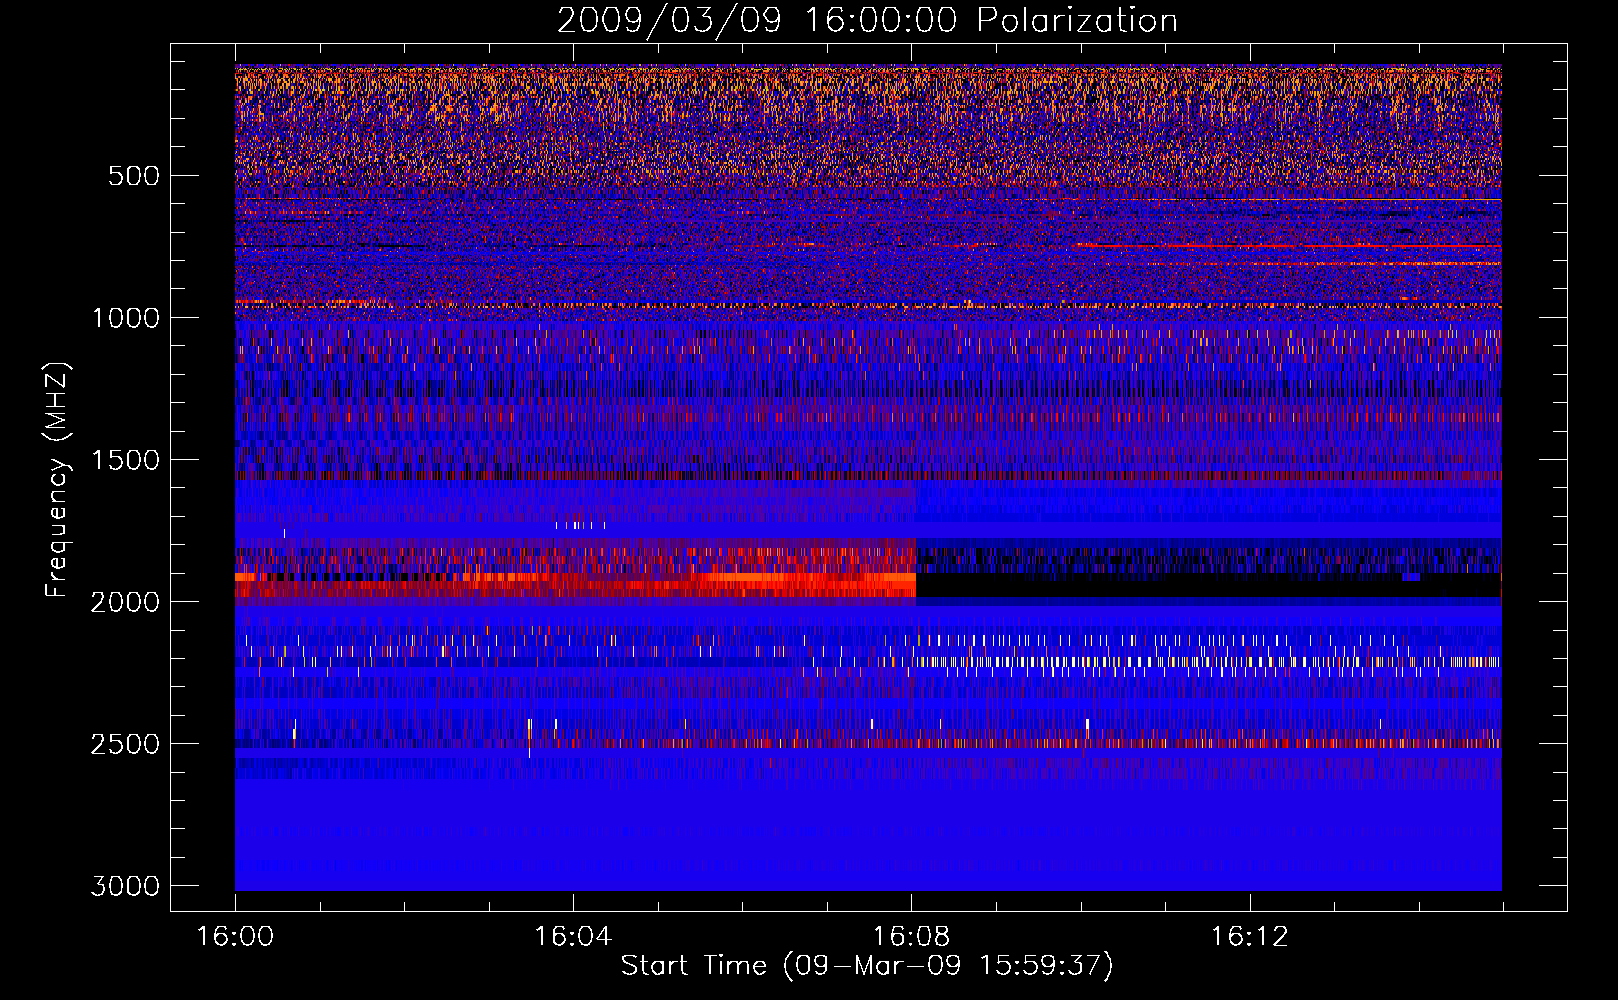Click the 'Start Time (09-Mar-09 15:59:37)' label
The height and width of the screenshot is (1000, 1618).
tap(867, 965)
